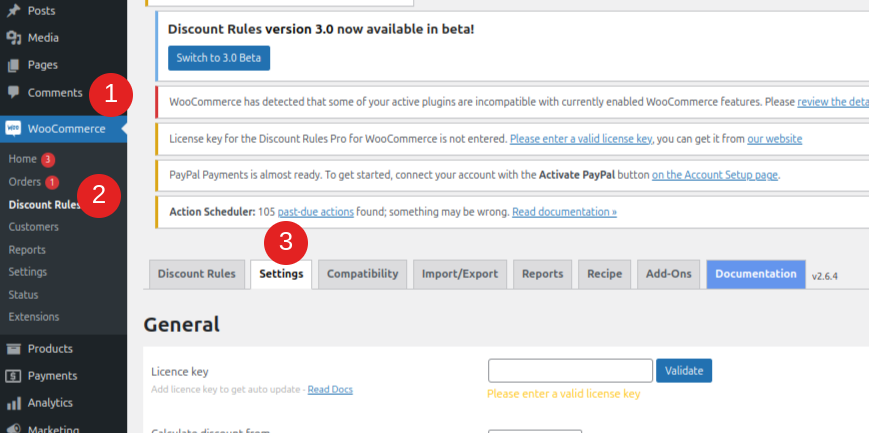Open 'Read documentation »' link
Screen dimensions: 869x433
[564, 212]
